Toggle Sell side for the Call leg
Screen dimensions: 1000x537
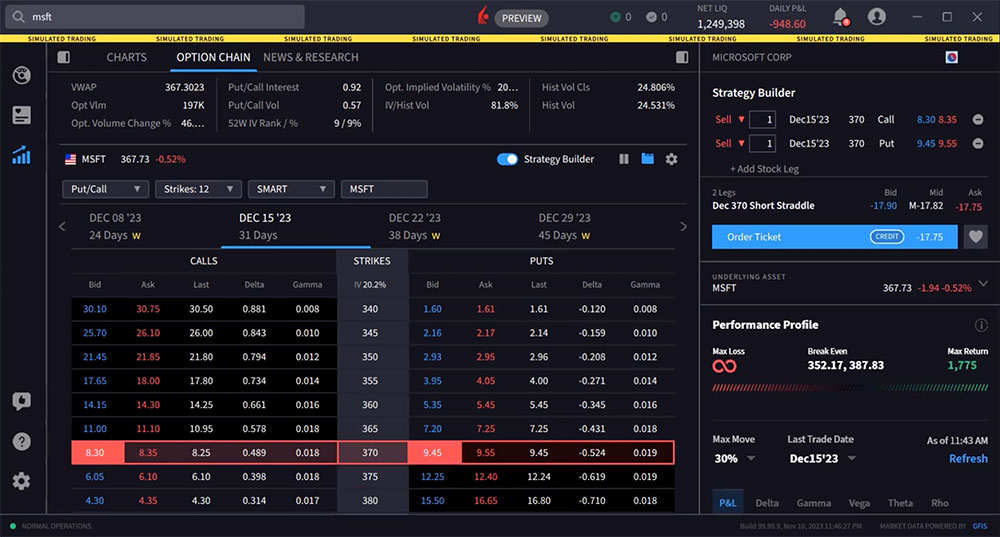tap(730, 119)
